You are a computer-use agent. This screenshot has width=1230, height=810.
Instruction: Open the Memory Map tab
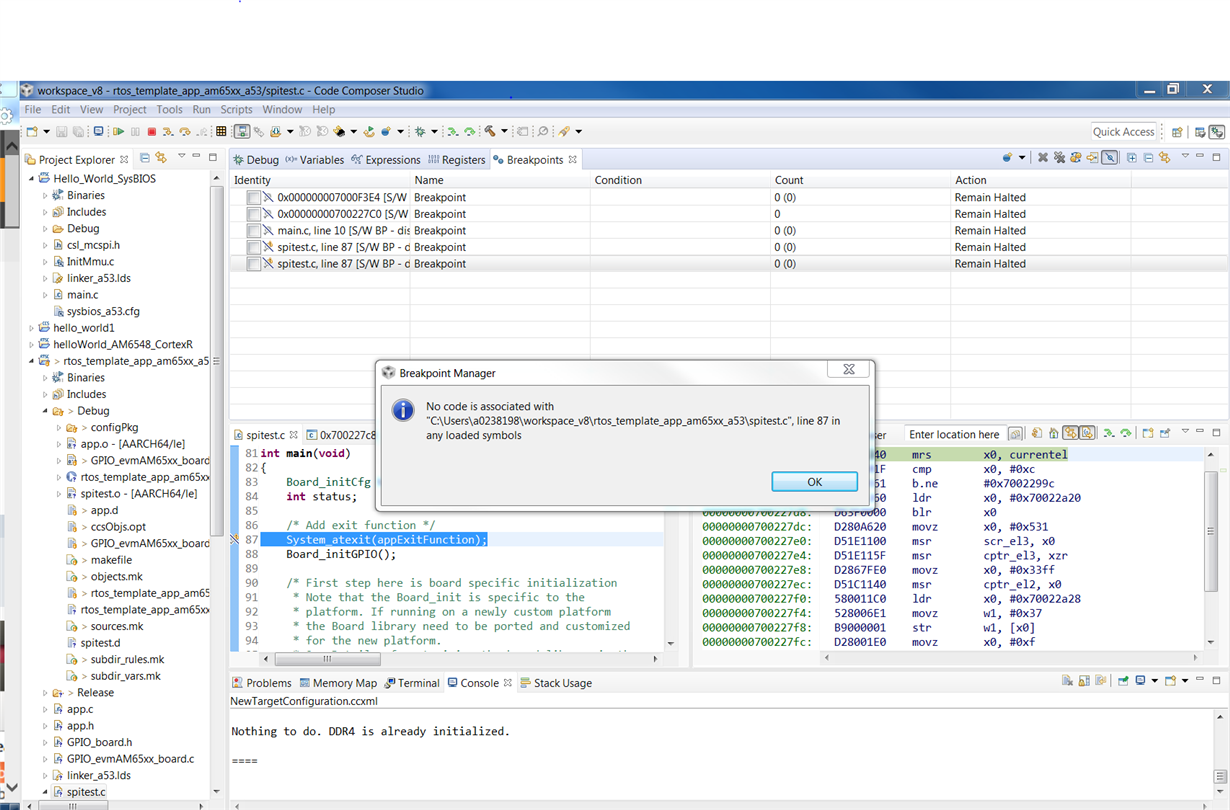point(337,683)
